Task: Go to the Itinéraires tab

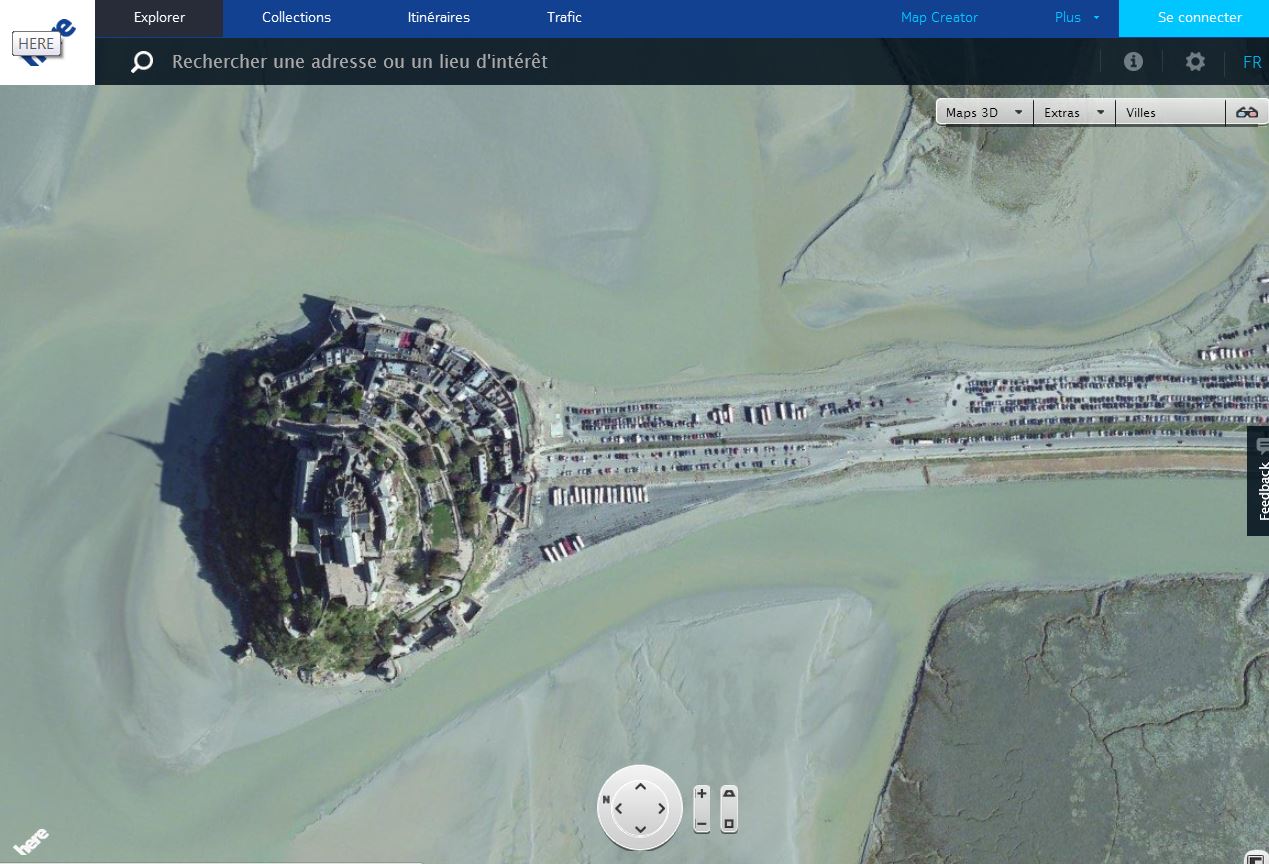Action: [x=439, y=17]
